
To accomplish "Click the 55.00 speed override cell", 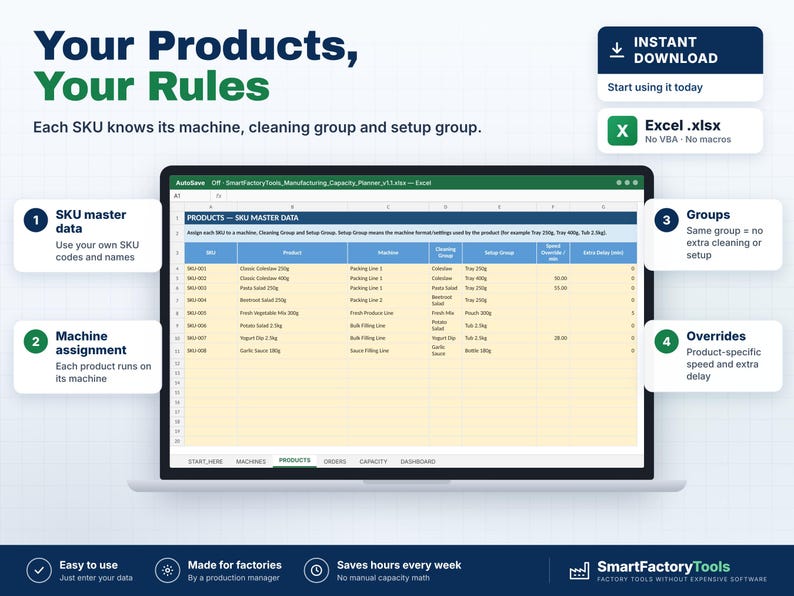I will (x=553, y=288).
